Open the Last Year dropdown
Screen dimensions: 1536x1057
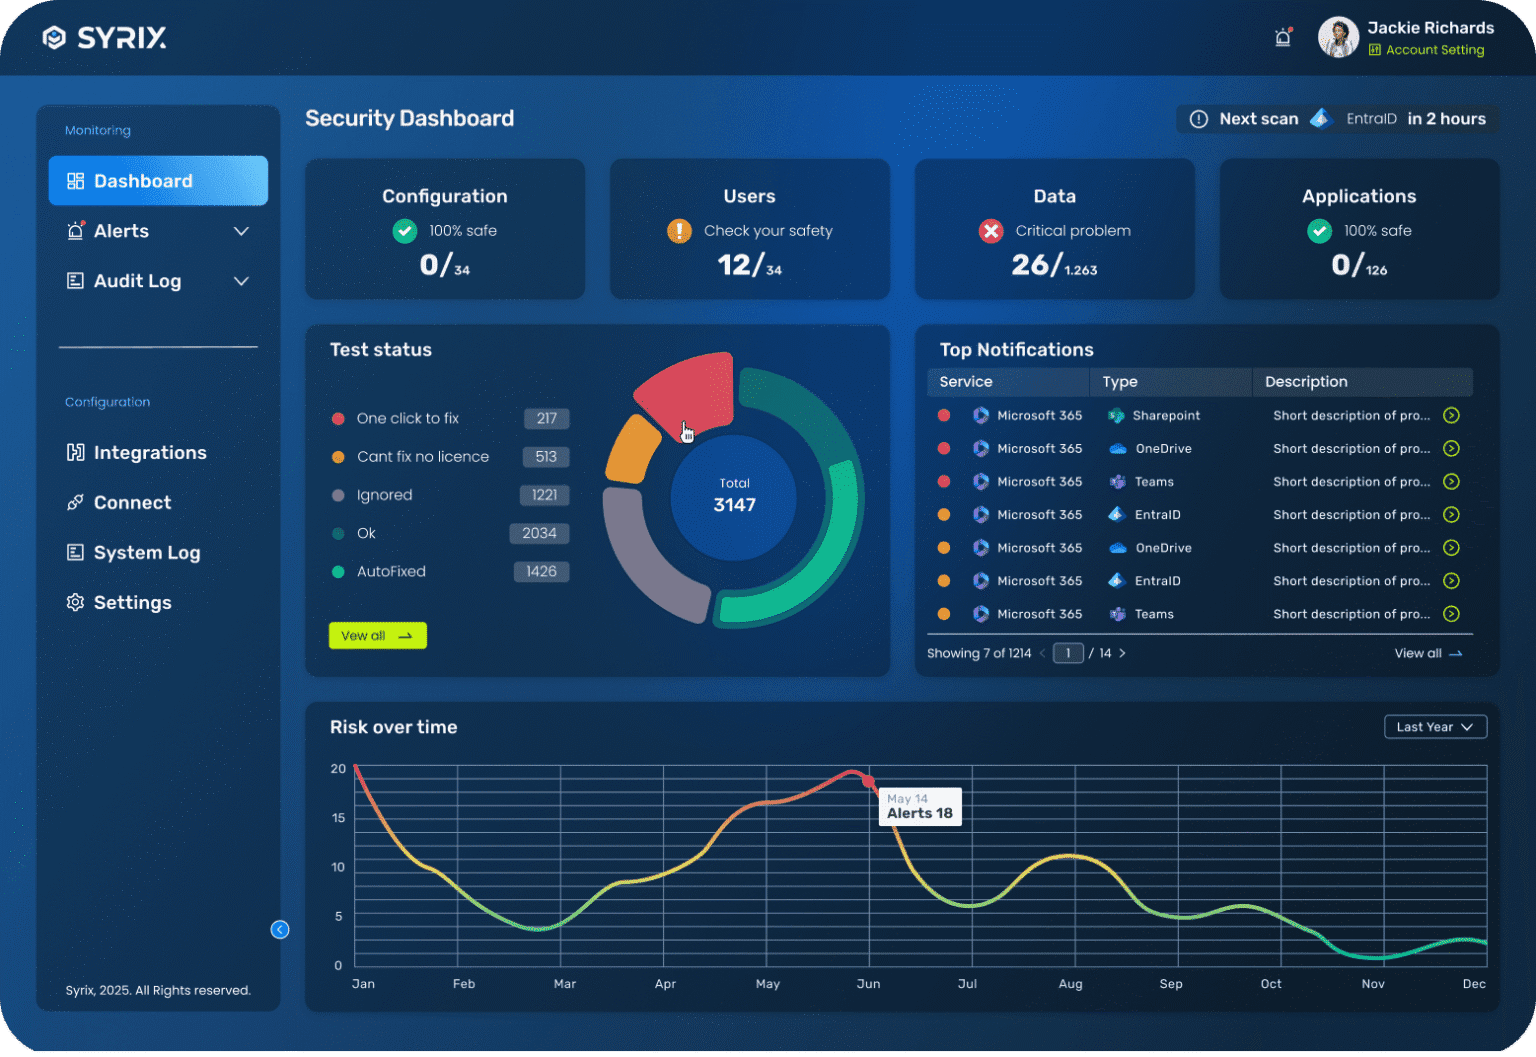pyautogui.click(x=1435, y=727)
